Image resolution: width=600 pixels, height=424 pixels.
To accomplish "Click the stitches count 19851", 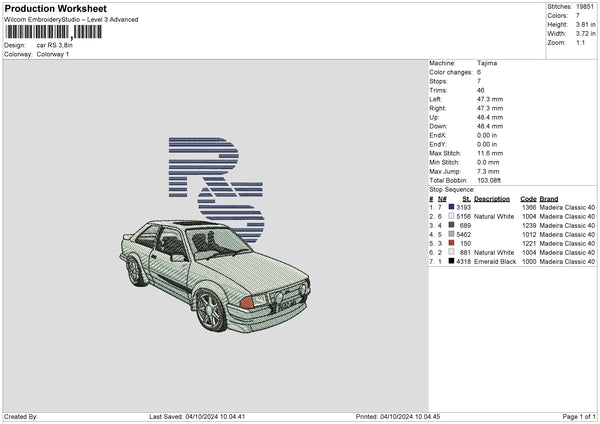I will coord(585,7).
